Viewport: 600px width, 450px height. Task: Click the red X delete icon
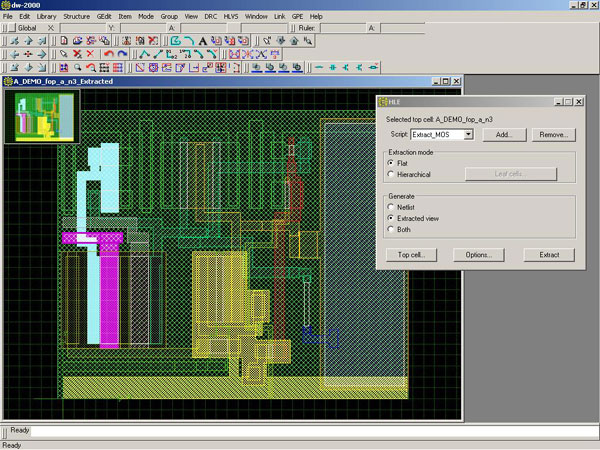click(x=90, y=54)
